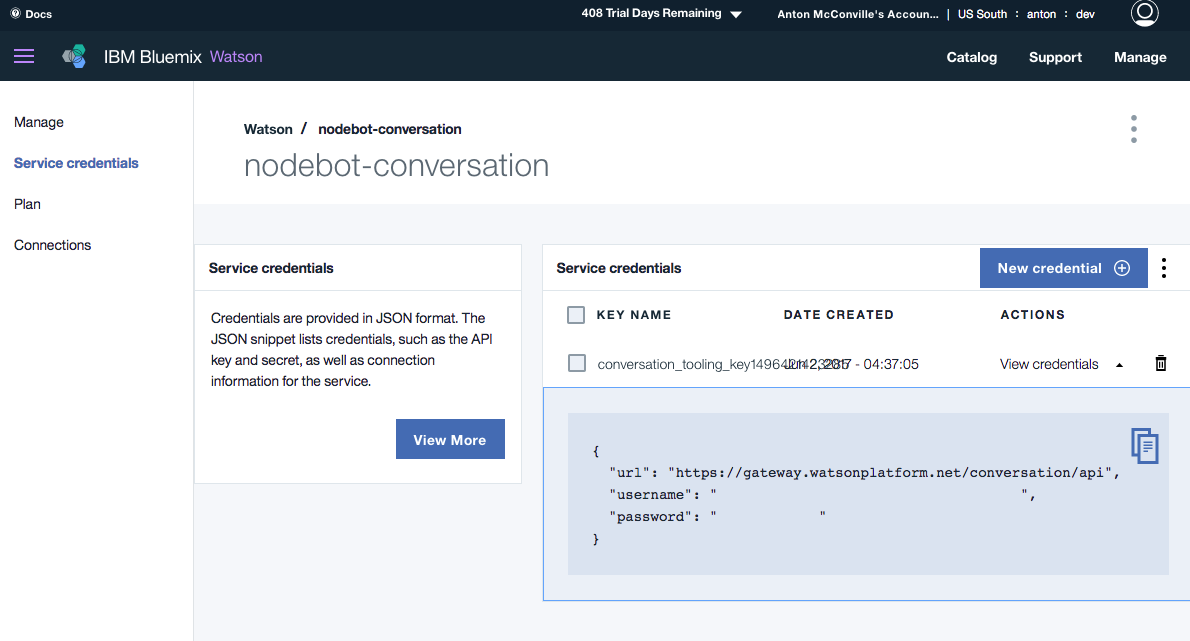Click the "password" JSON line
This screenshot has width=1190, height=641.
[717, 517]
